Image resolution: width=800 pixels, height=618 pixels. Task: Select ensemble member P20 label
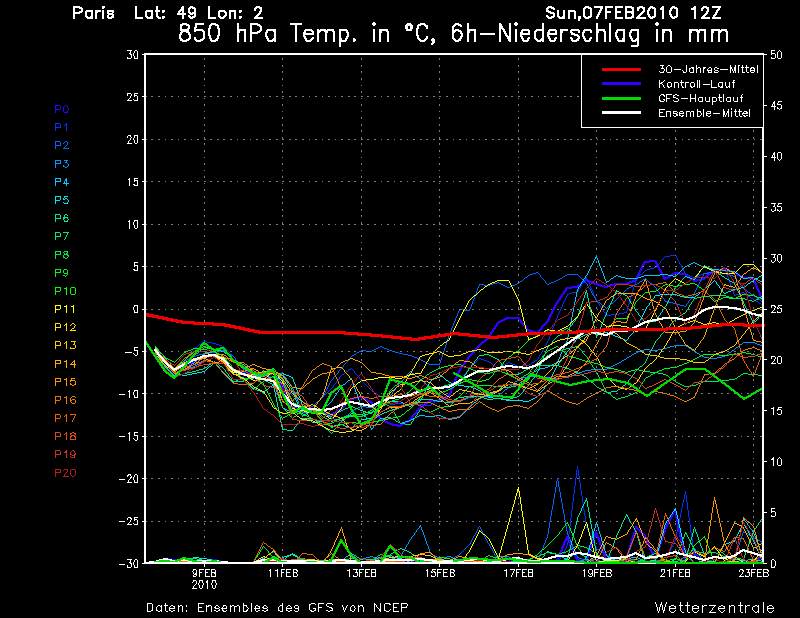tap(64, 472)
